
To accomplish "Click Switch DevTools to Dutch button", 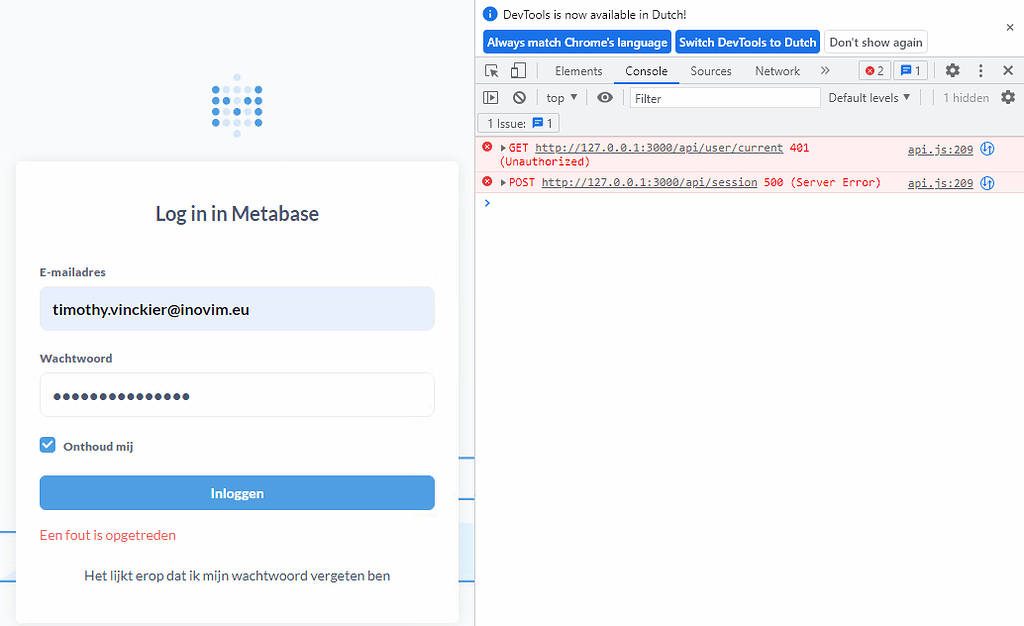I will coord(747,42).
